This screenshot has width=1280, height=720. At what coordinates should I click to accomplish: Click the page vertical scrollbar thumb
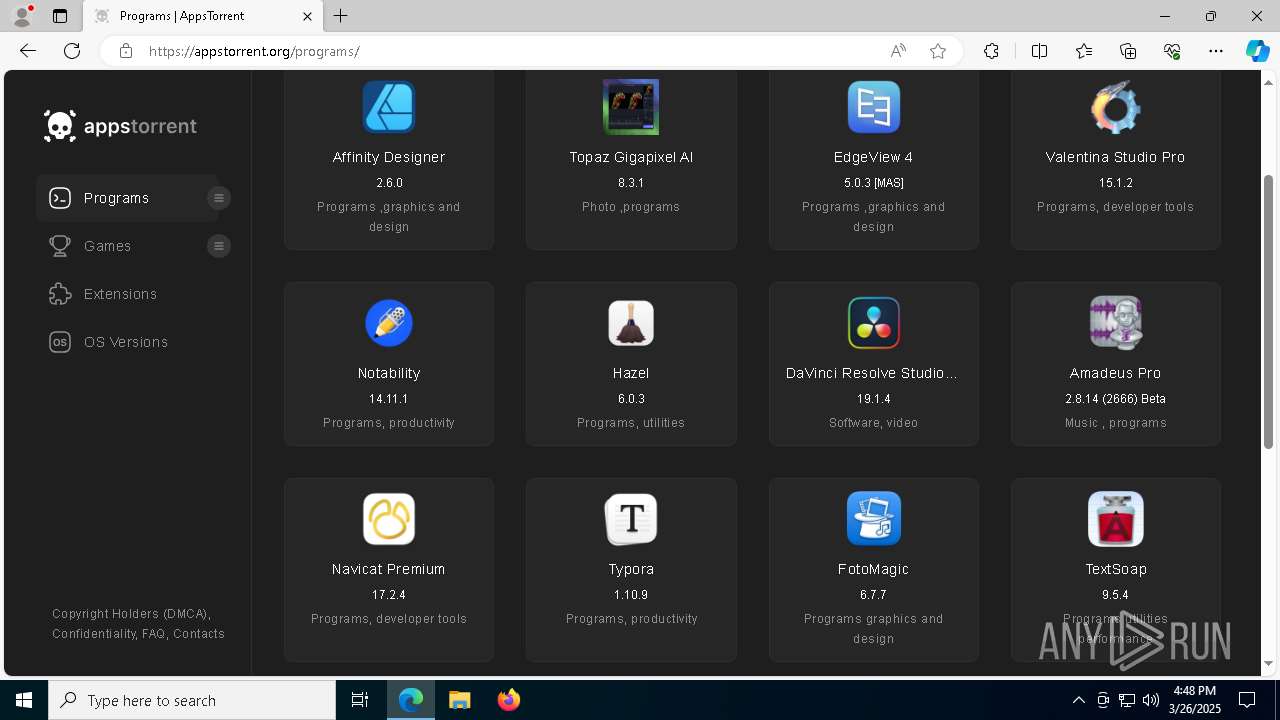[x=1269, y=312]
